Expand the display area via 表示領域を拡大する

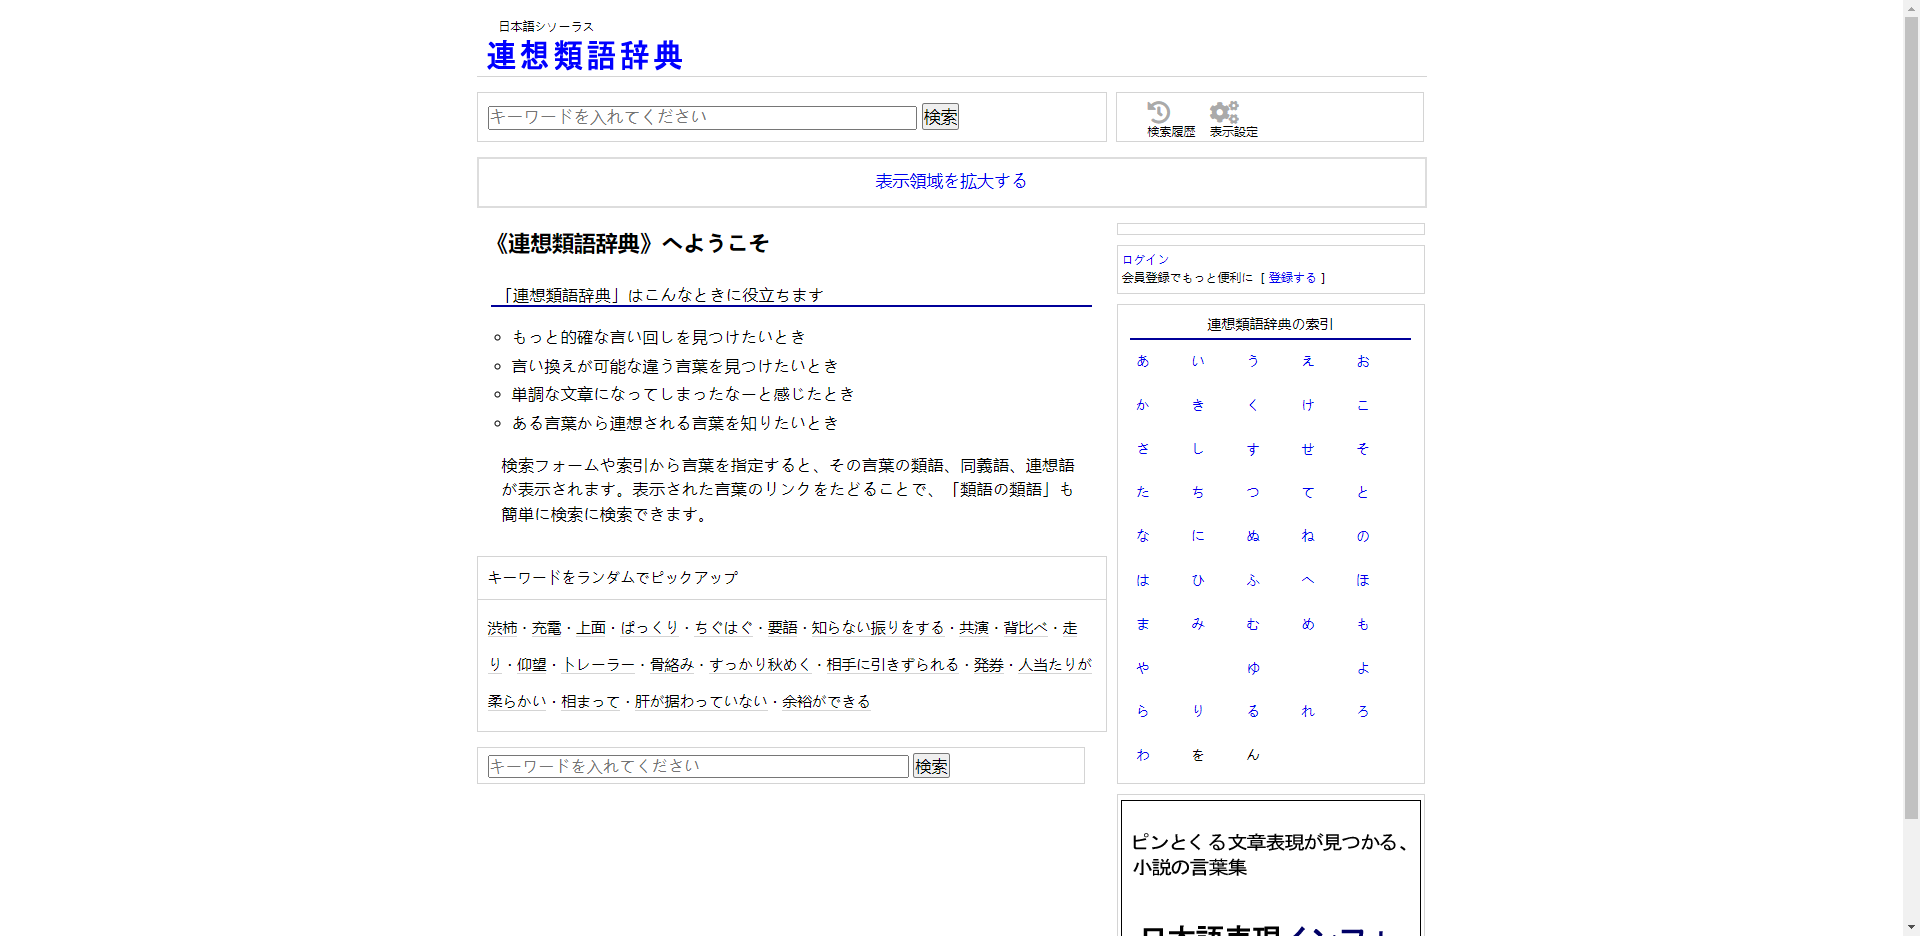tap(950, 181)
